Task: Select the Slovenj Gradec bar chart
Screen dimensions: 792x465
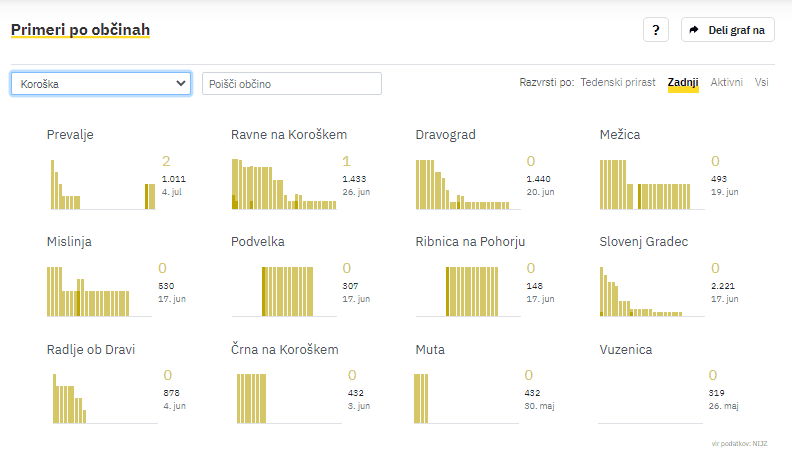Action: [650, 292]
